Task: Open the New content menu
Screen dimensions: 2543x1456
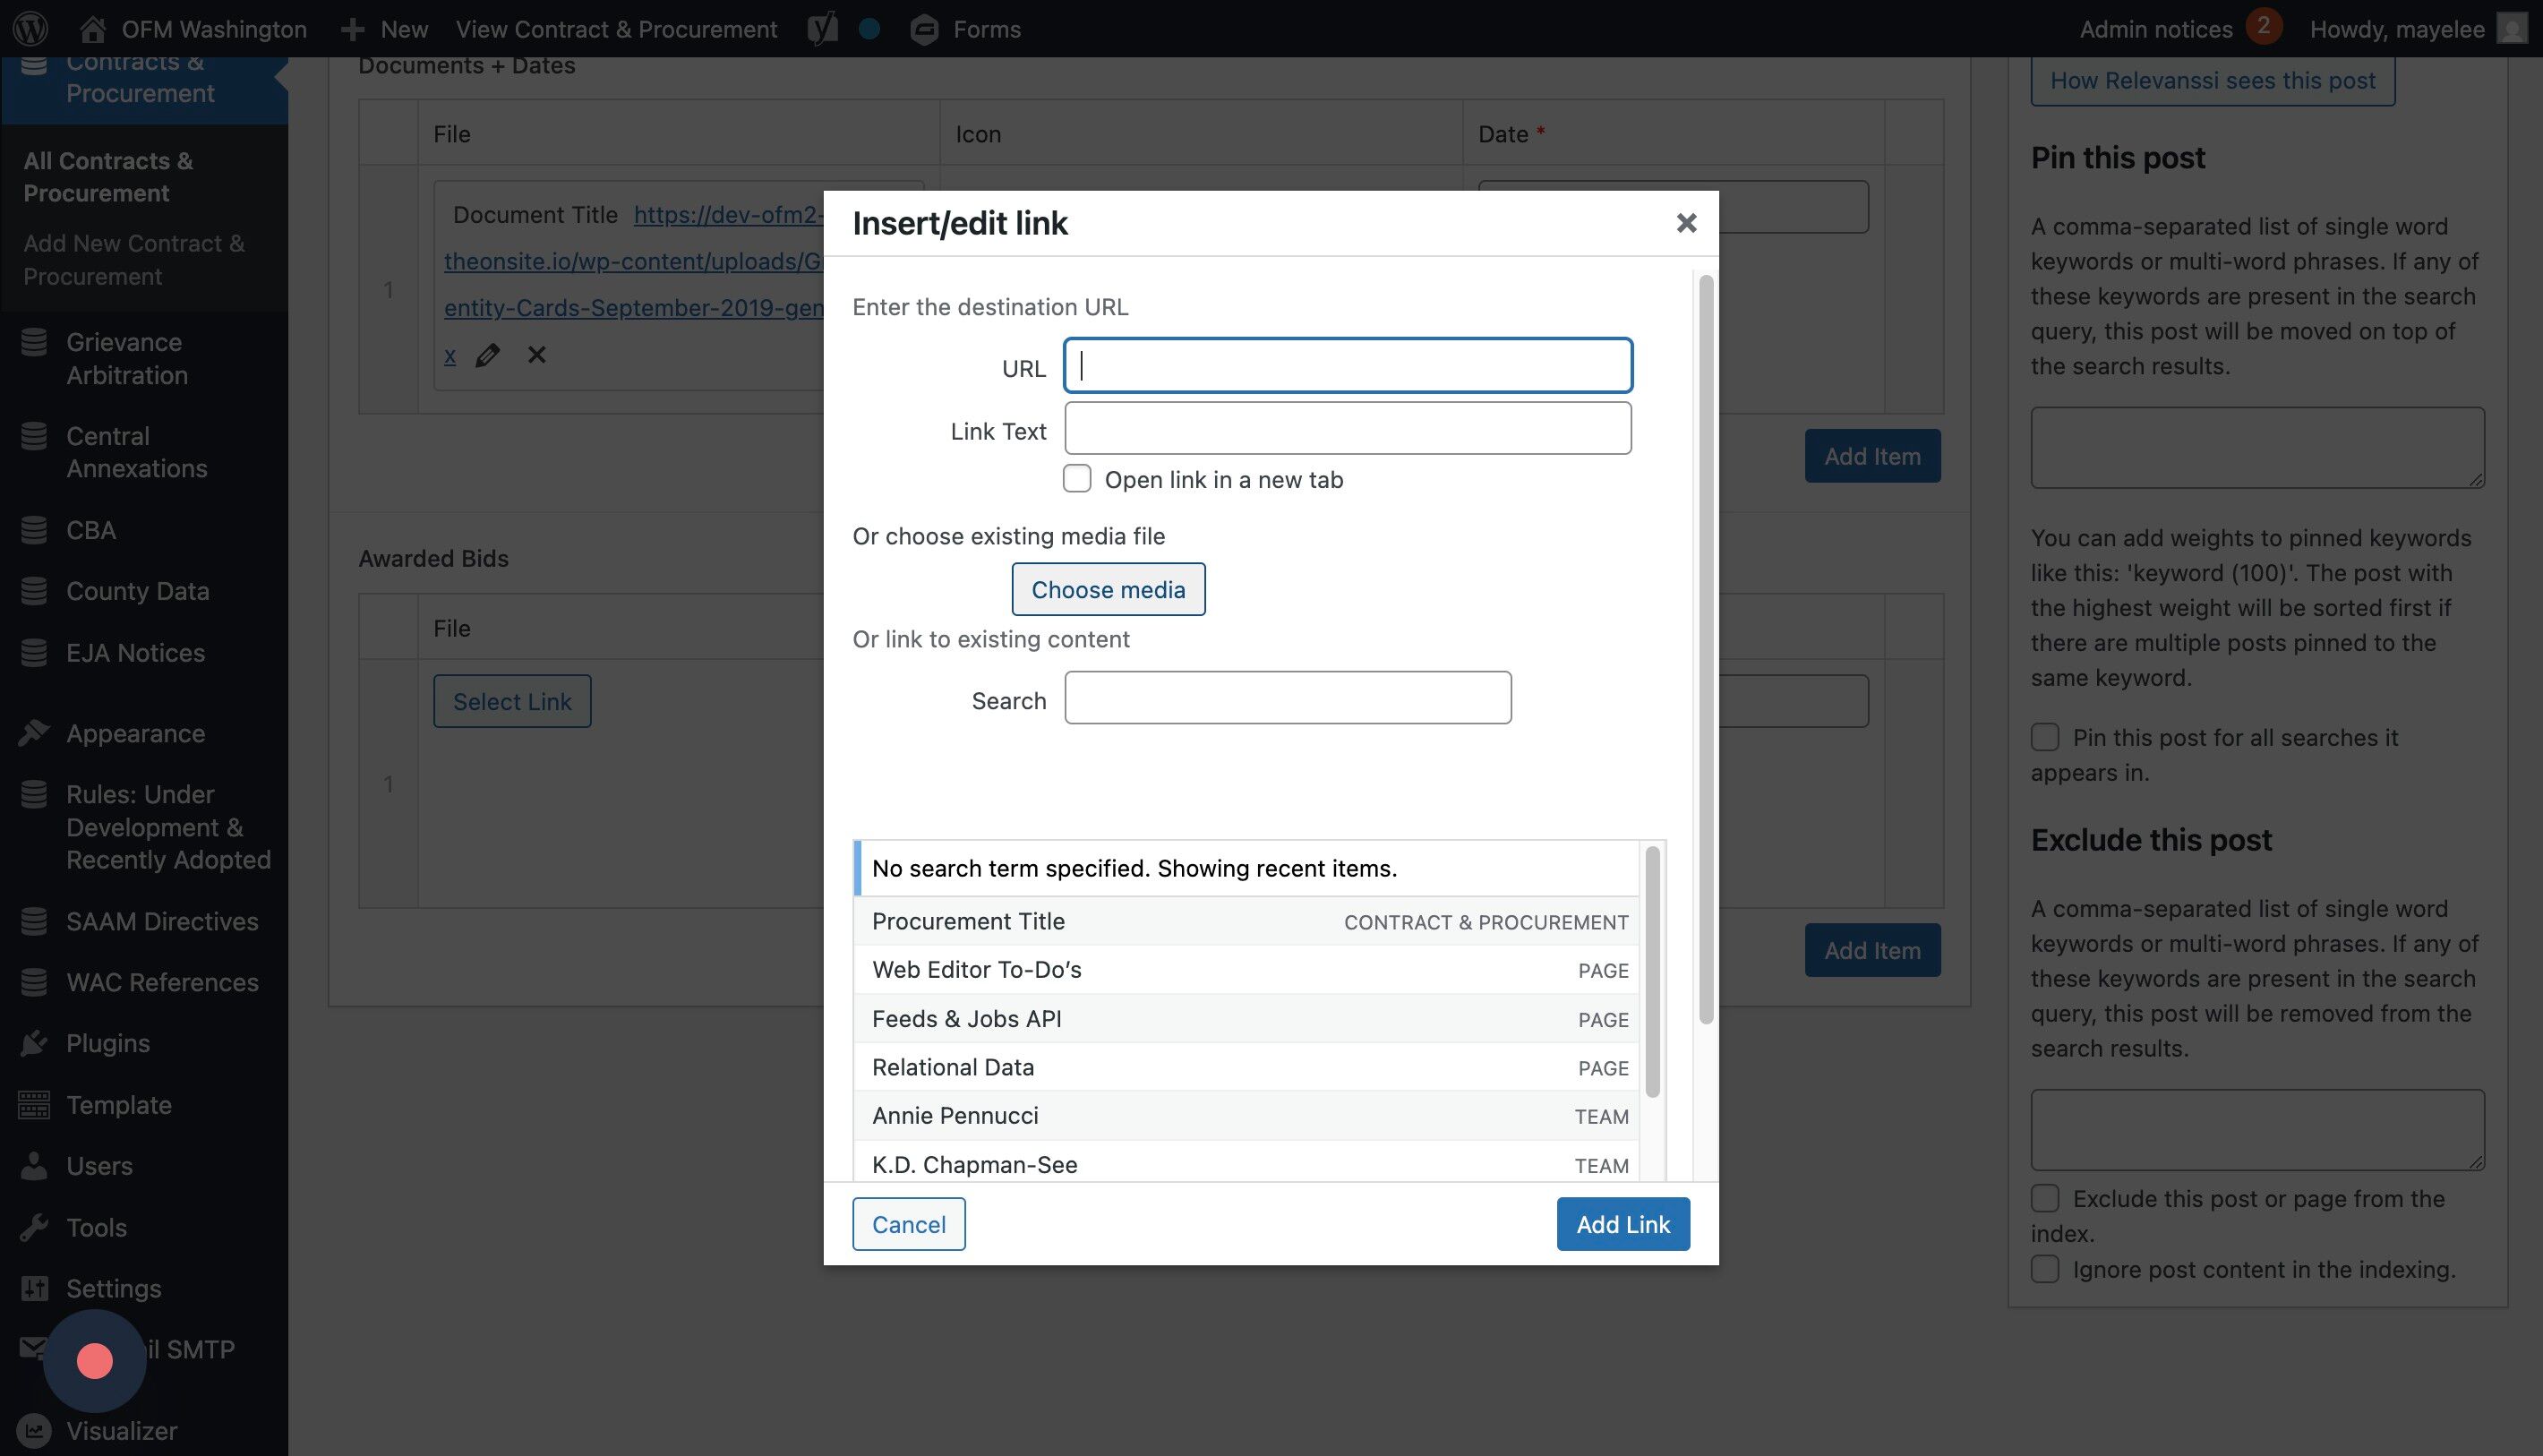Action: coord(385,29)
